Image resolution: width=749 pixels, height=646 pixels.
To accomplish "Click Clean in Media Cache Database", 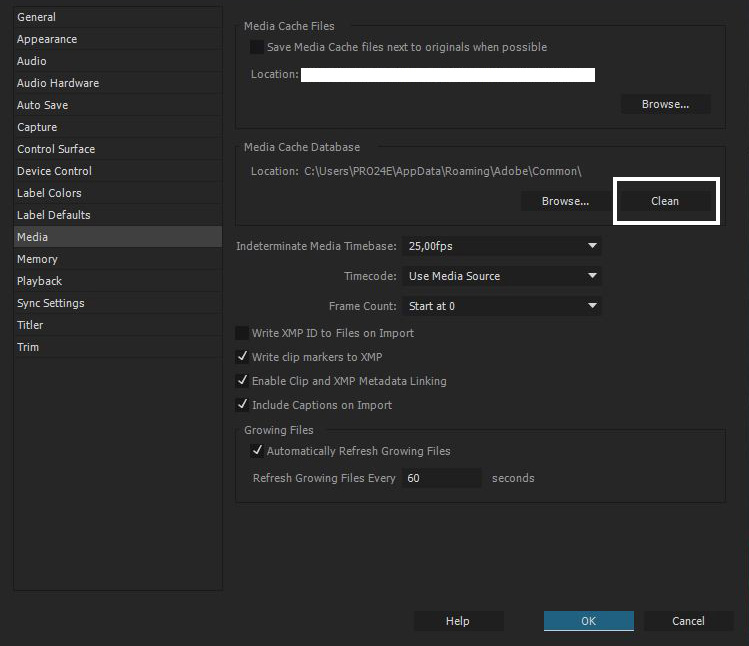I will (665, 201).
